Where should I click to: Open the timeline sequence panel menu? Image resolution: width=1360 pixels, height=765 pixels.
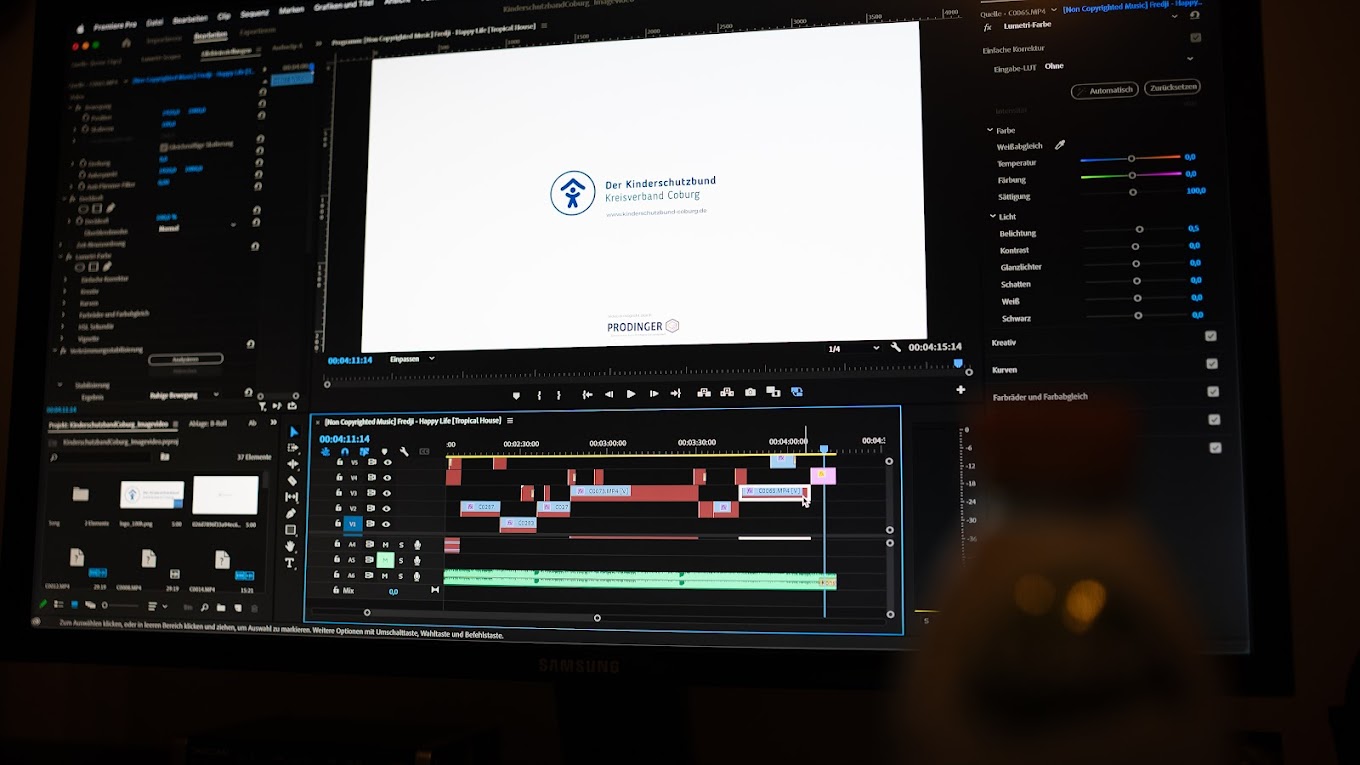510,421
